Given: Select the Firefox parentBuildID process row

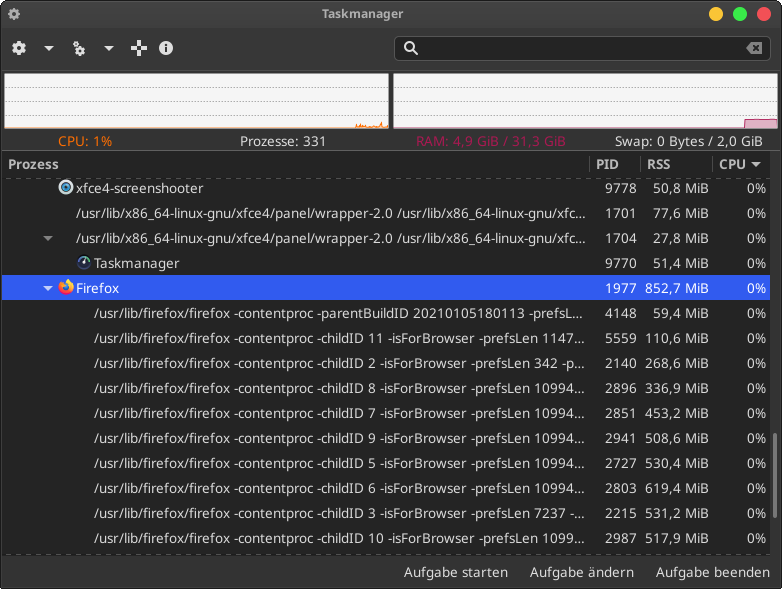Looking at the screenshot, I should (386, 313).
